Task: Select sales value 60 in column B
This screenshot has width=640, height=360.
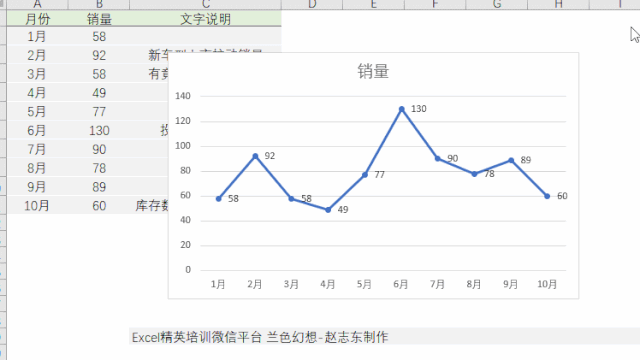Action: point(99,205)
